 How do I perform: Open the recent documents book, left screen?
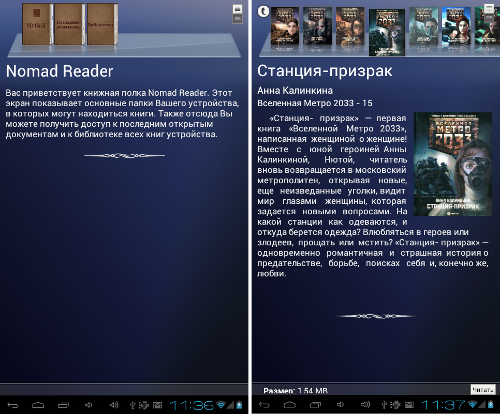click(x=69, y=24)
